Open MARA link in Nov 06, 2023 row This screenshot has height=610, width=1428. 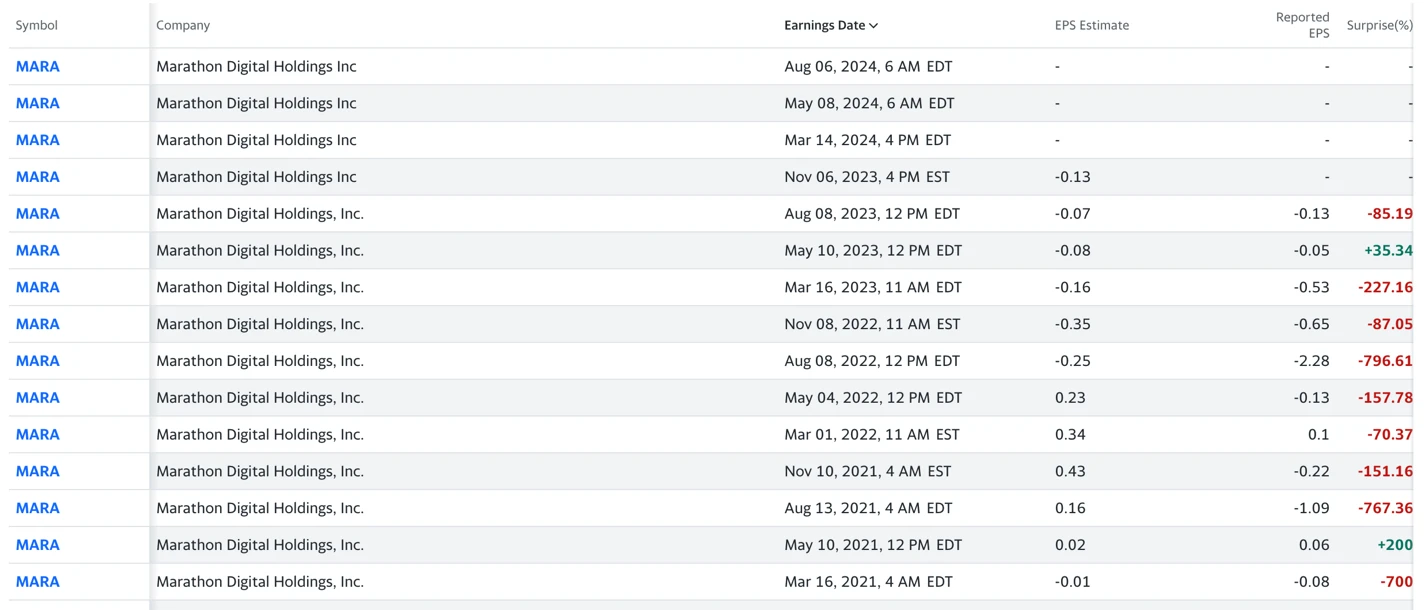38,177
